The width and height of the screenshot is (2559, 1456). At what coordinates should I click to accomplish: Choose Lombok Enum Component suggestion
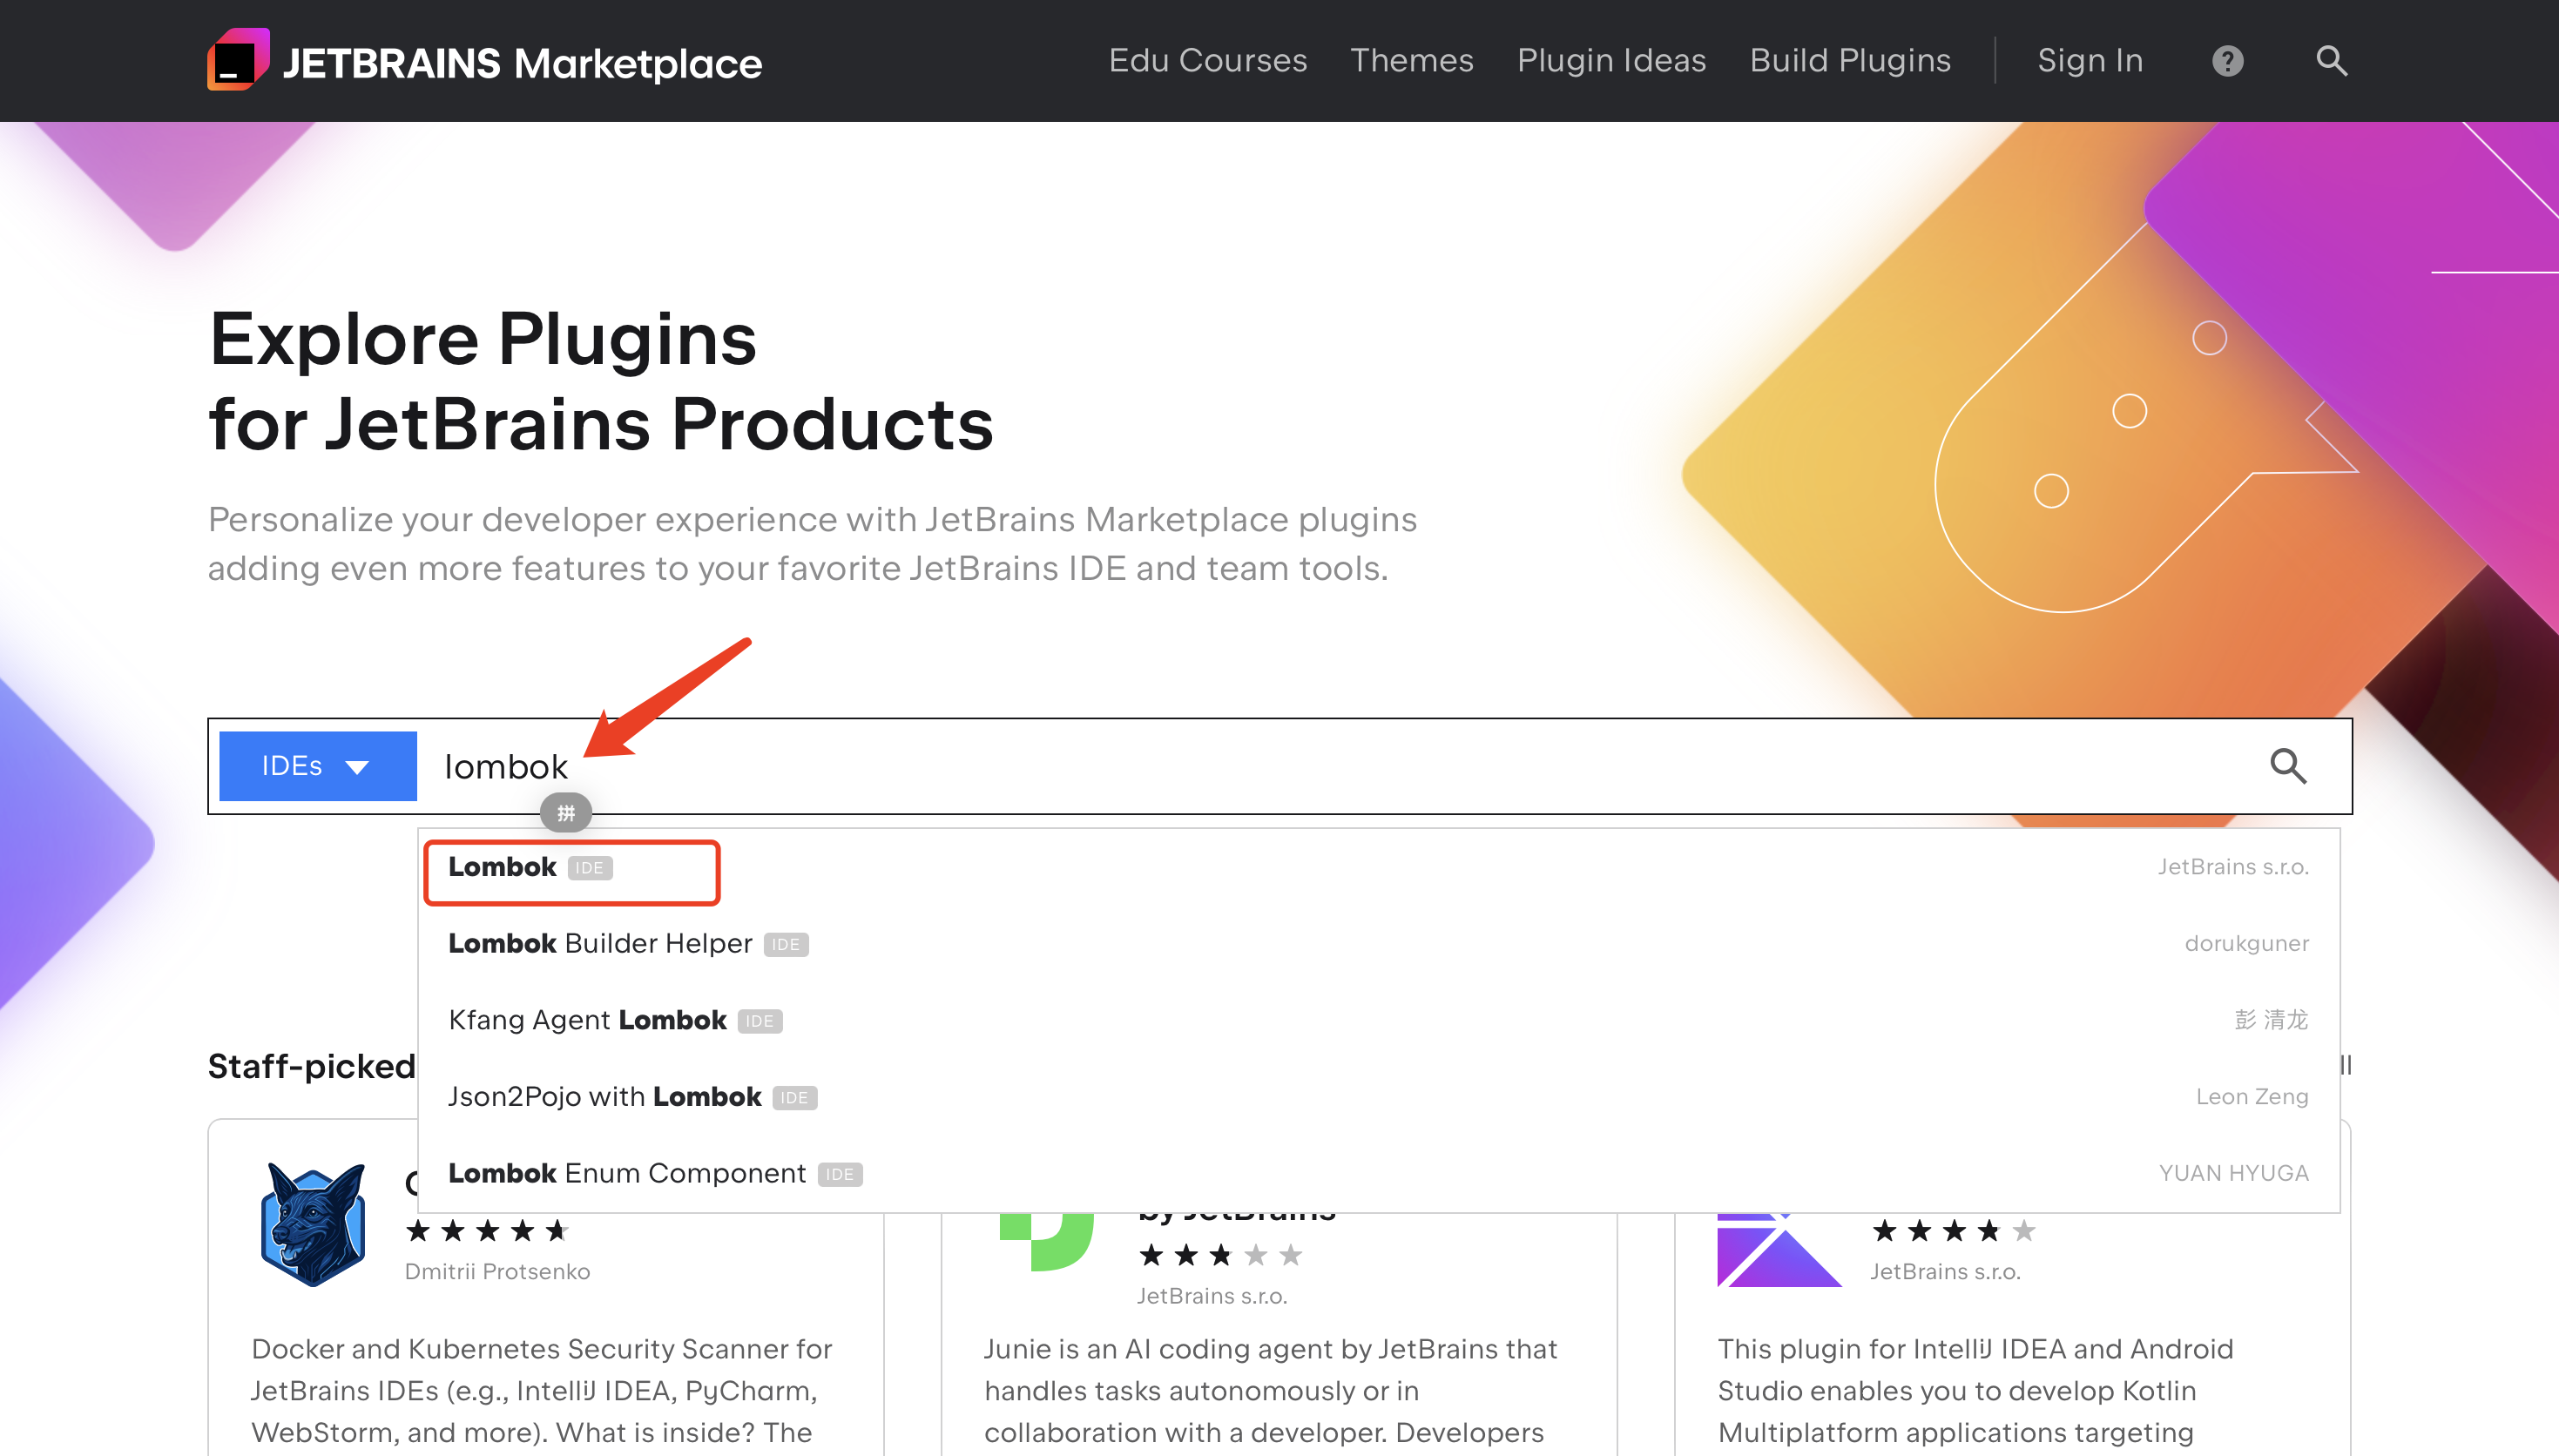[627, 1173]
